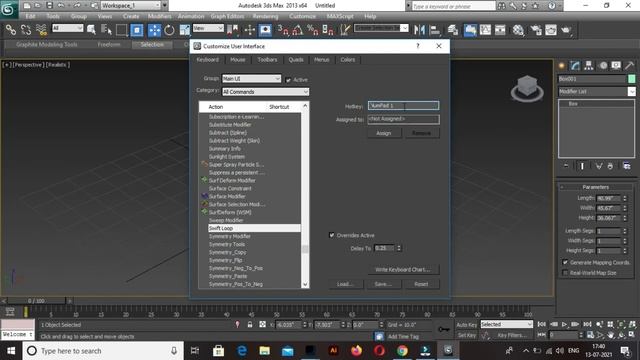Viewport: 640px width, 360px height.
Task: Uncheck Generate Mapping Coords
Action: point(565,262)
